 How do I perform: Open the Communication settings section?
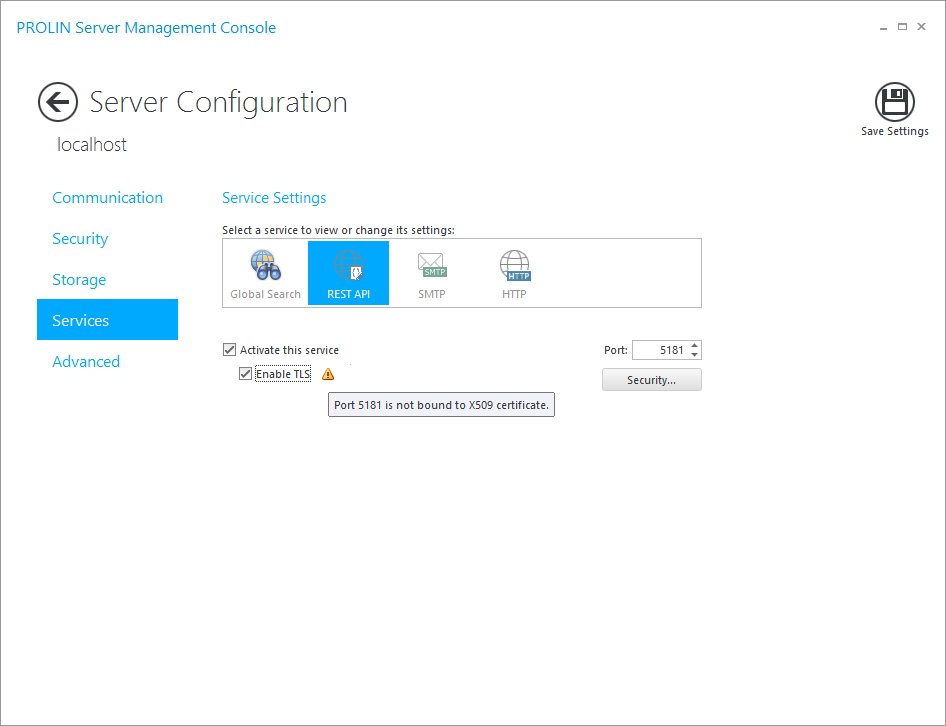coord(107,198)
